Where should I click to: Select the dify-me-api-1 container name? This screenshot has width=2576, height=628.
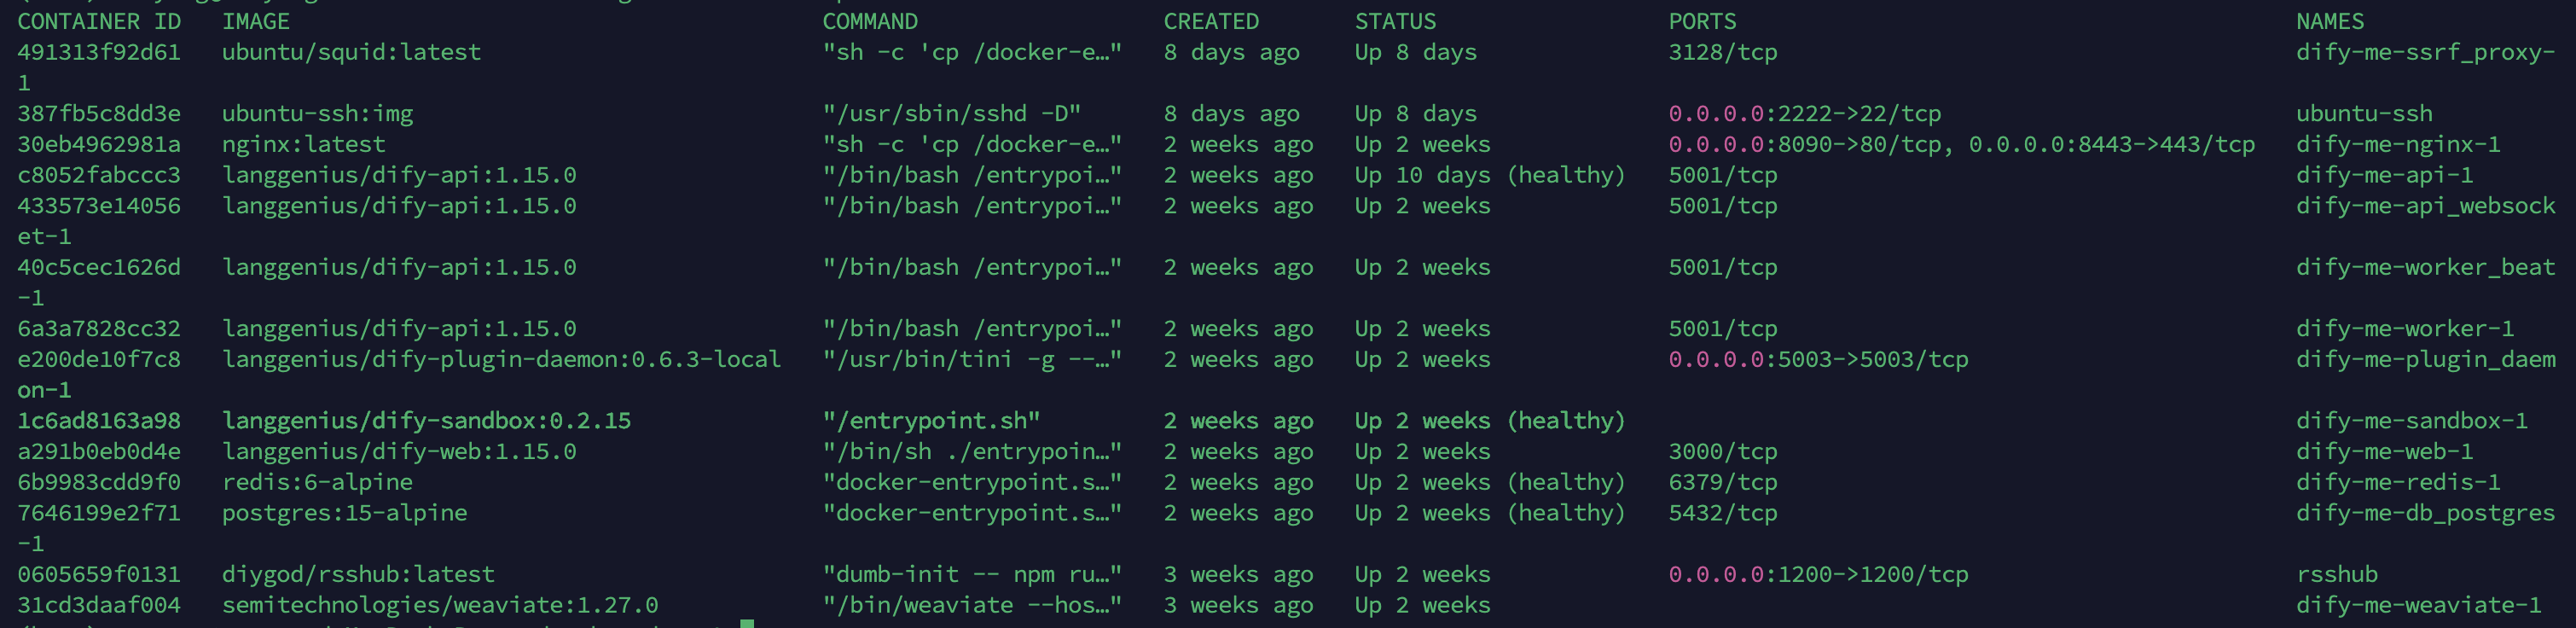[x=2384, y=175]
